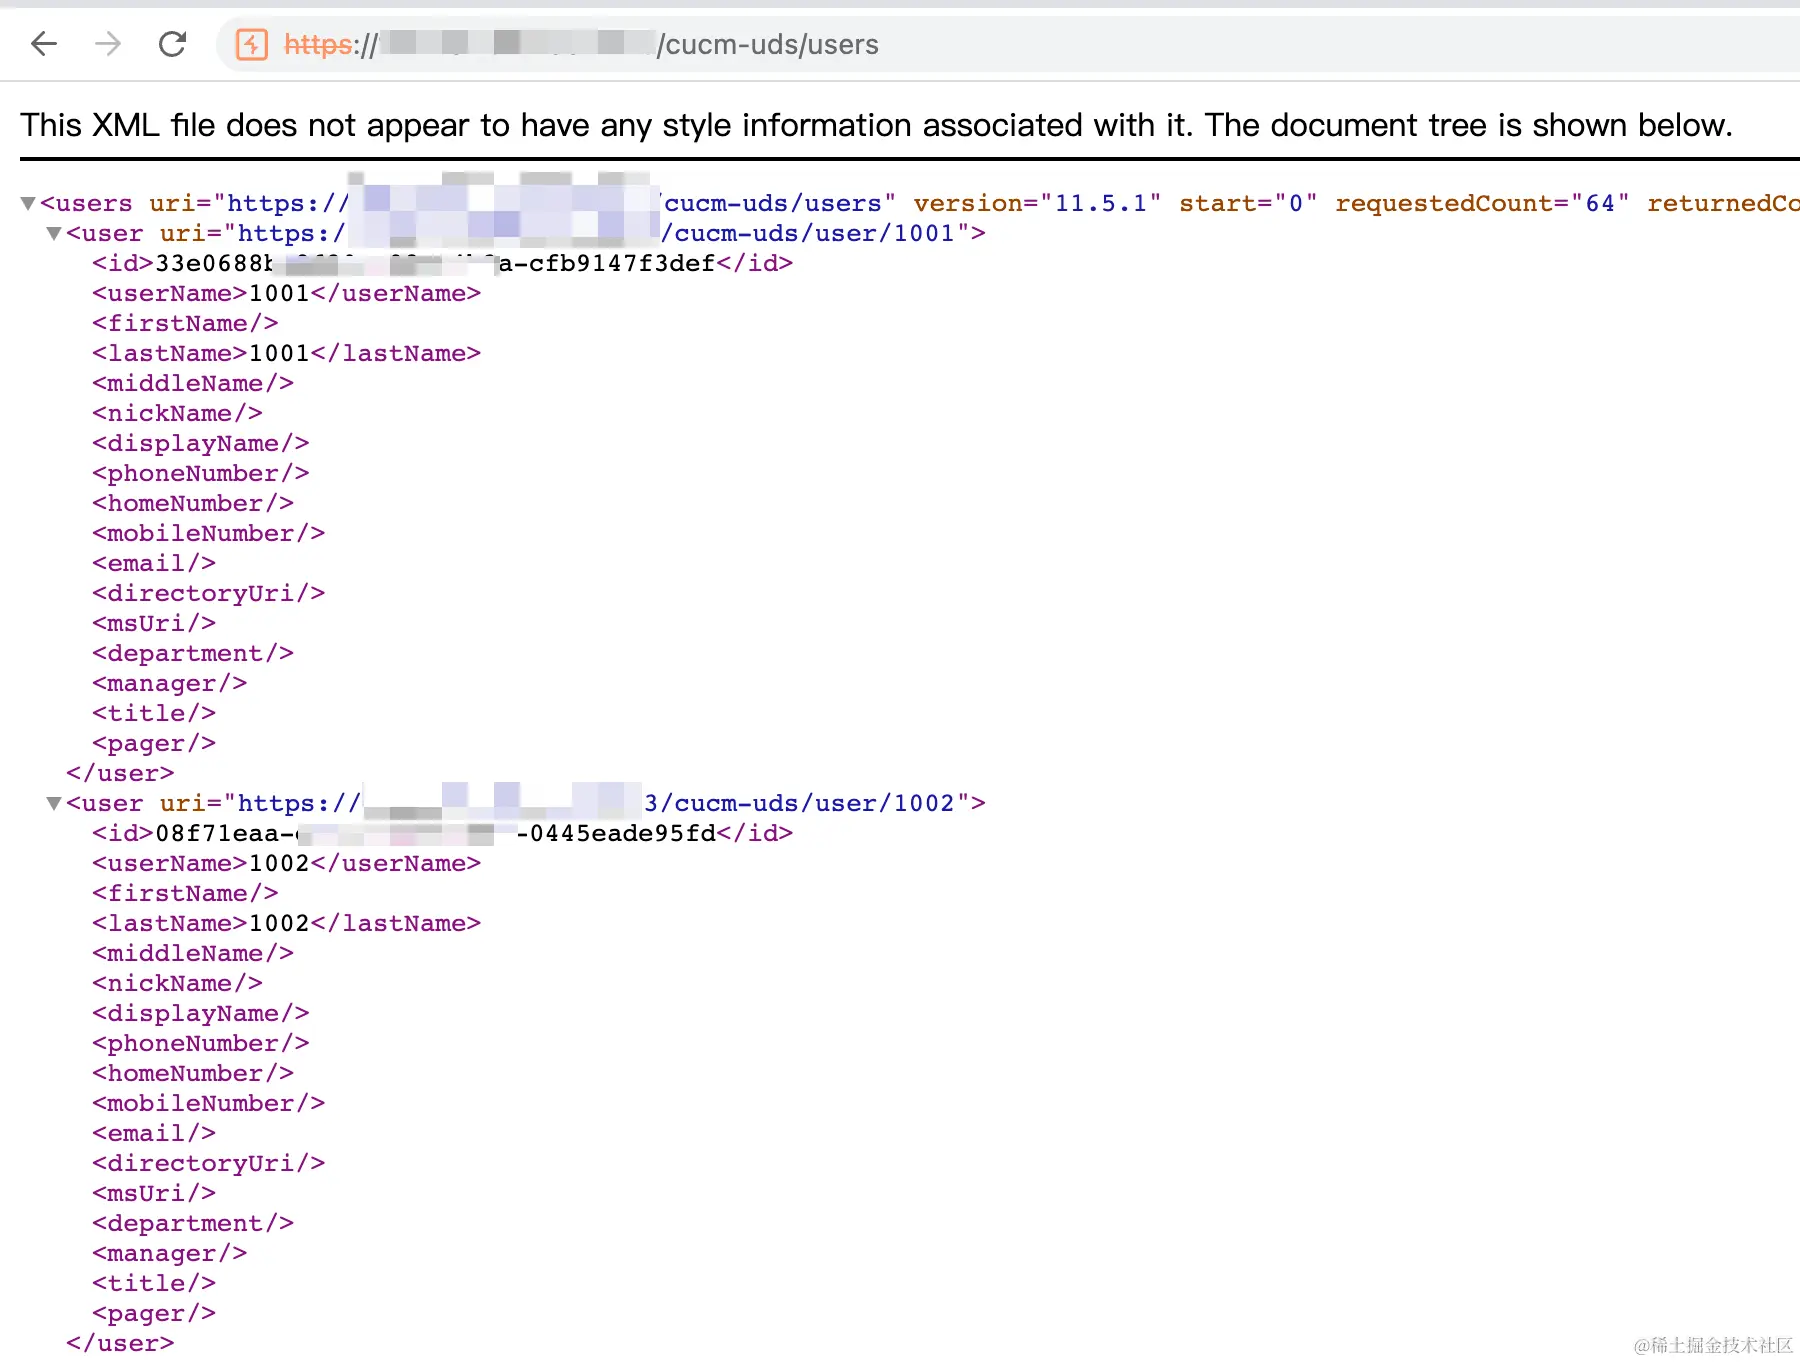This screenshot has height=1362, width=1800.
Task: Click the id line starting with 08f71eaa
Action: [x=442, y=834]
